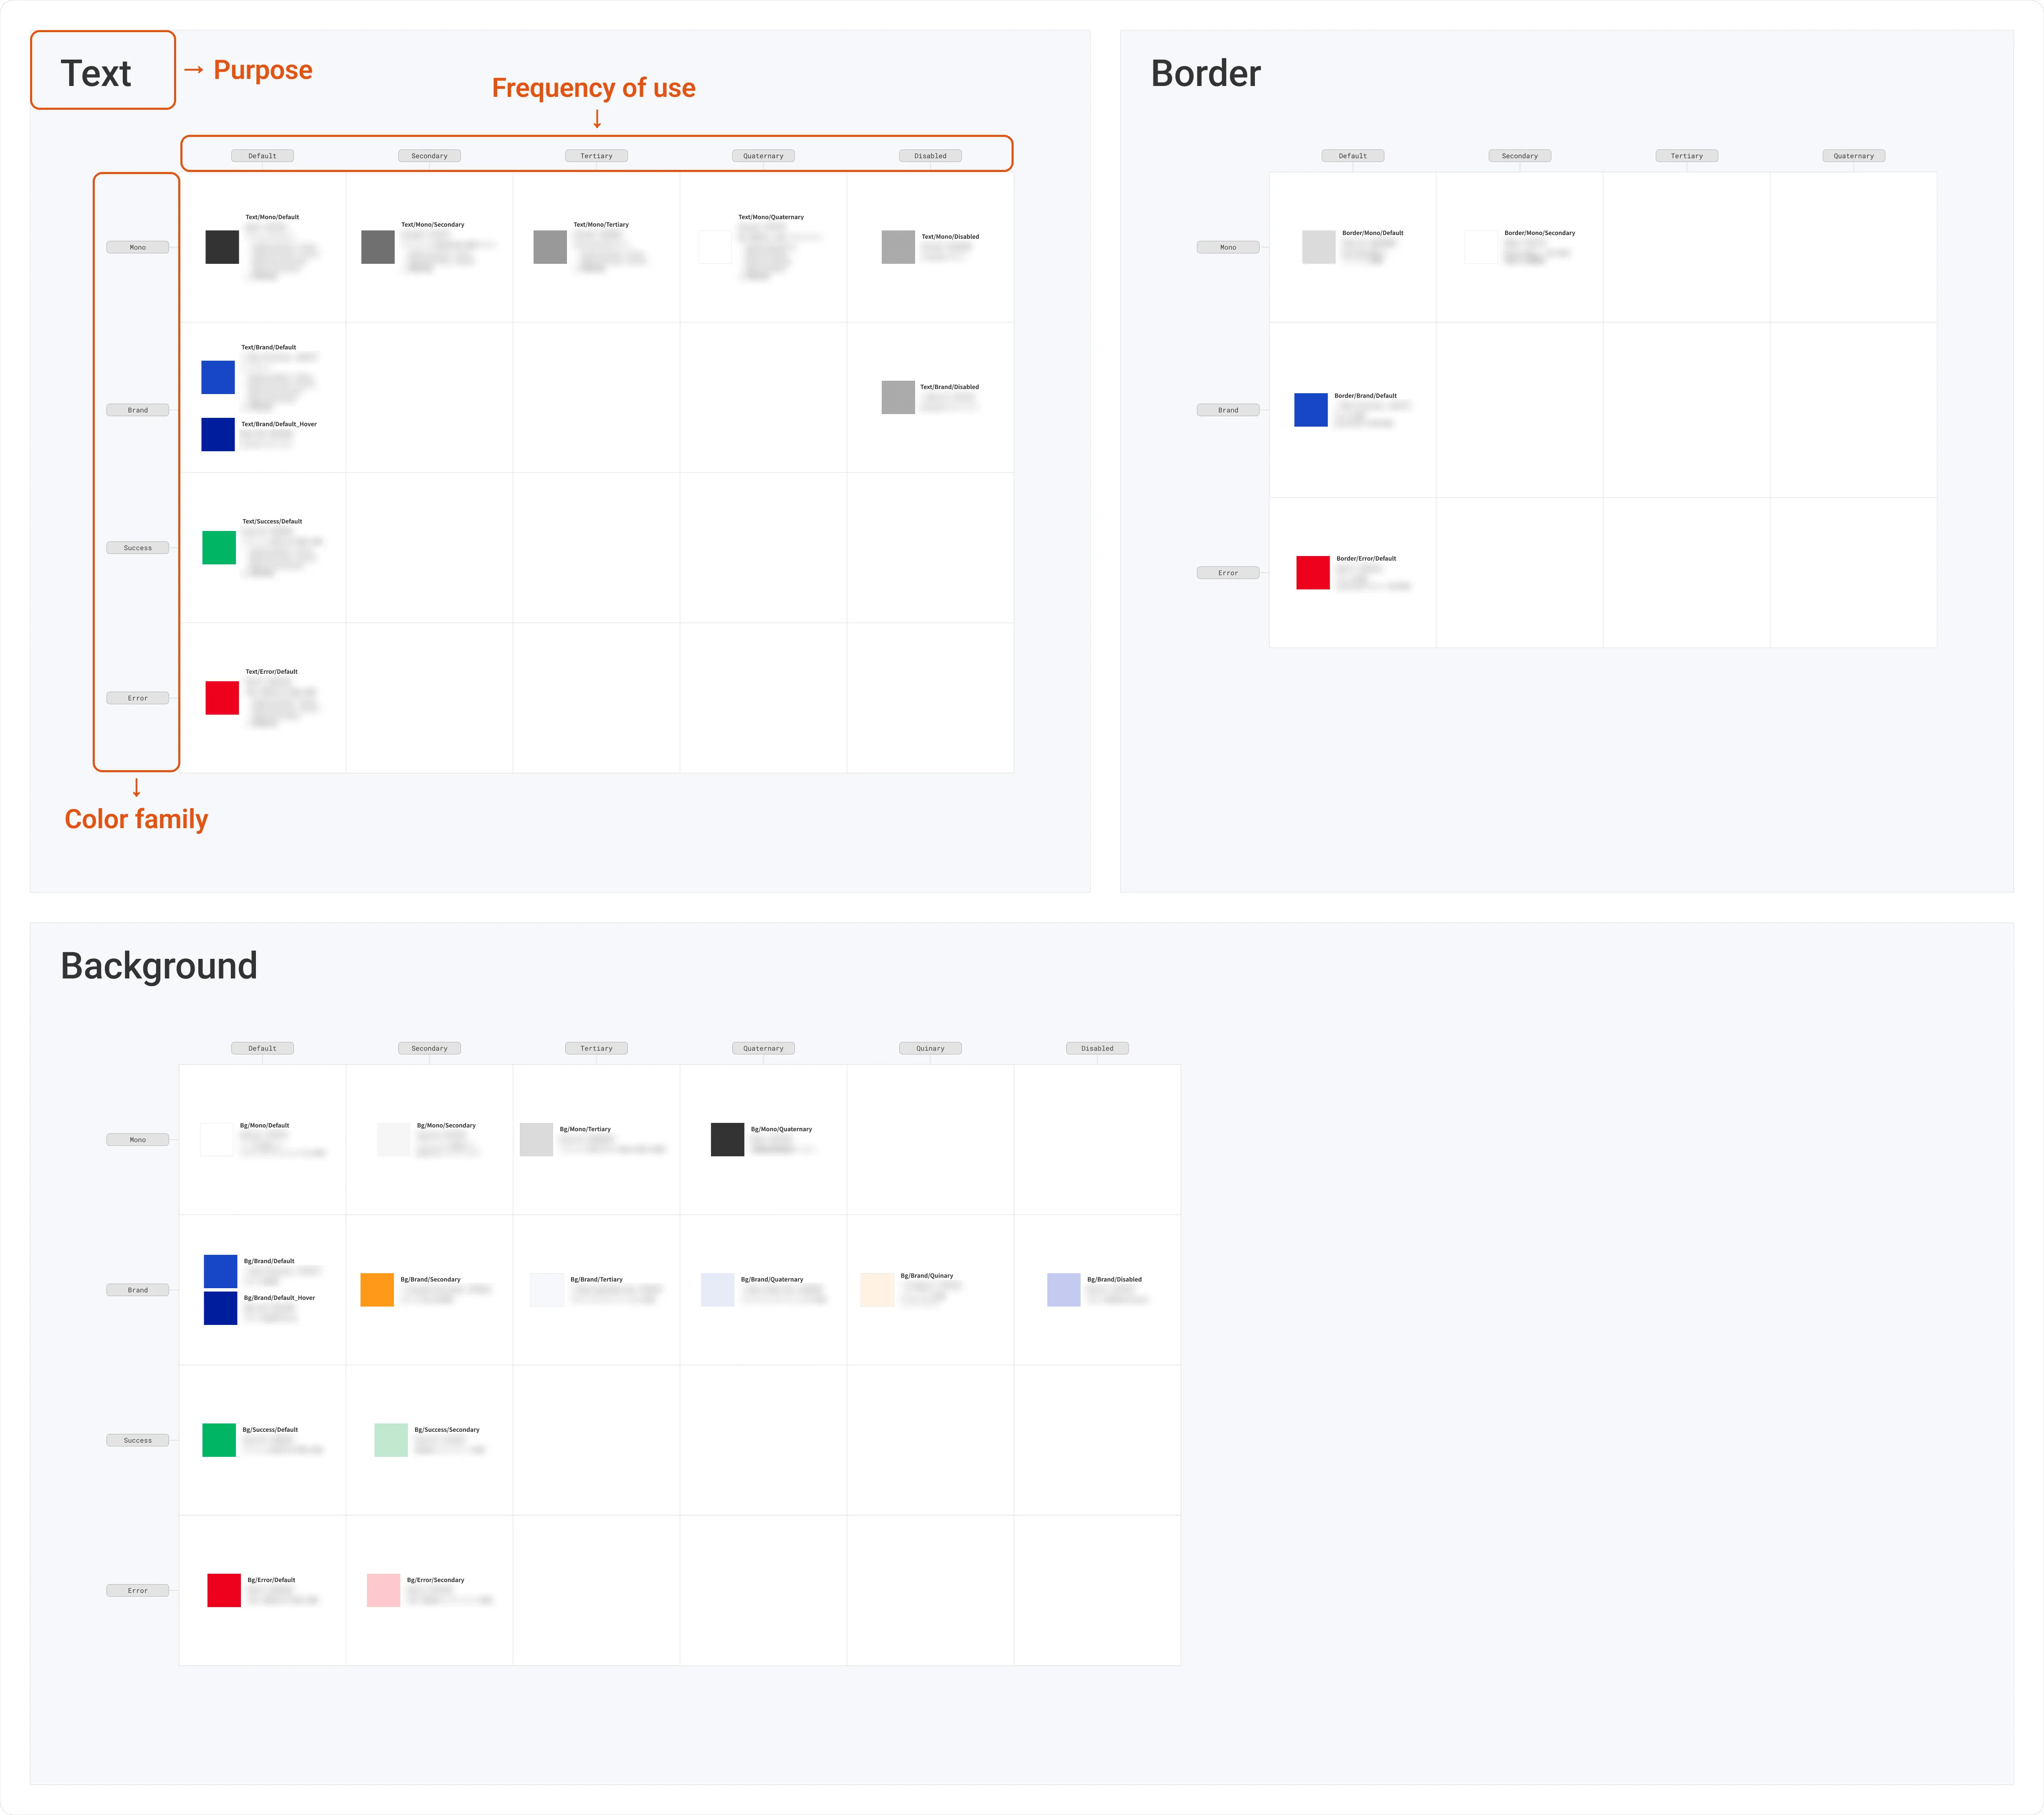This screenshot has height=1815, width=2044.
Task: Click the Text/Error/Default red swatch
Action: [x=222, y=697]
